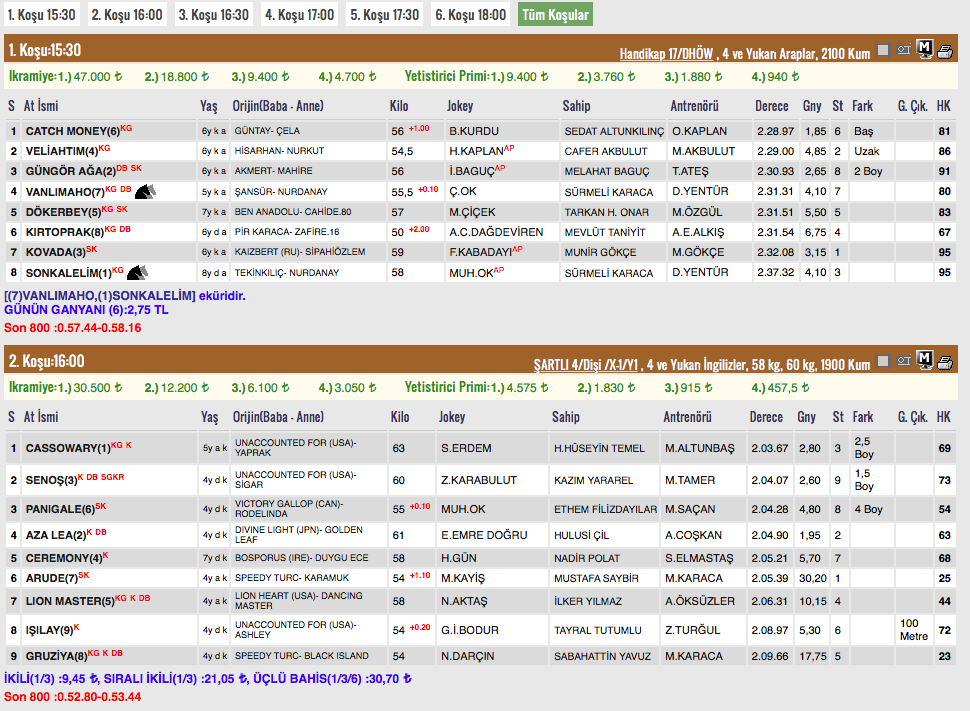970x711 pixels.
Task: Open the M monitor icon in 1. Koşu header
Action: 925,50
